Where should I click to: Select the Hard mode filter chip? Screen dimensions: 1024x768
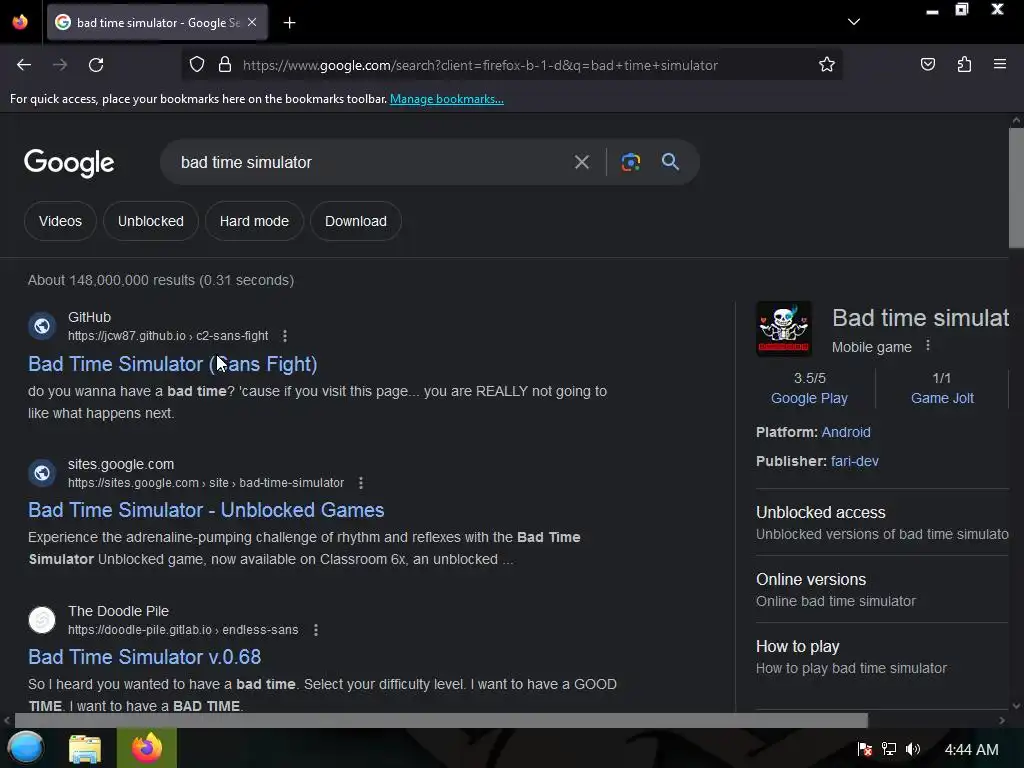pos(254,221)
